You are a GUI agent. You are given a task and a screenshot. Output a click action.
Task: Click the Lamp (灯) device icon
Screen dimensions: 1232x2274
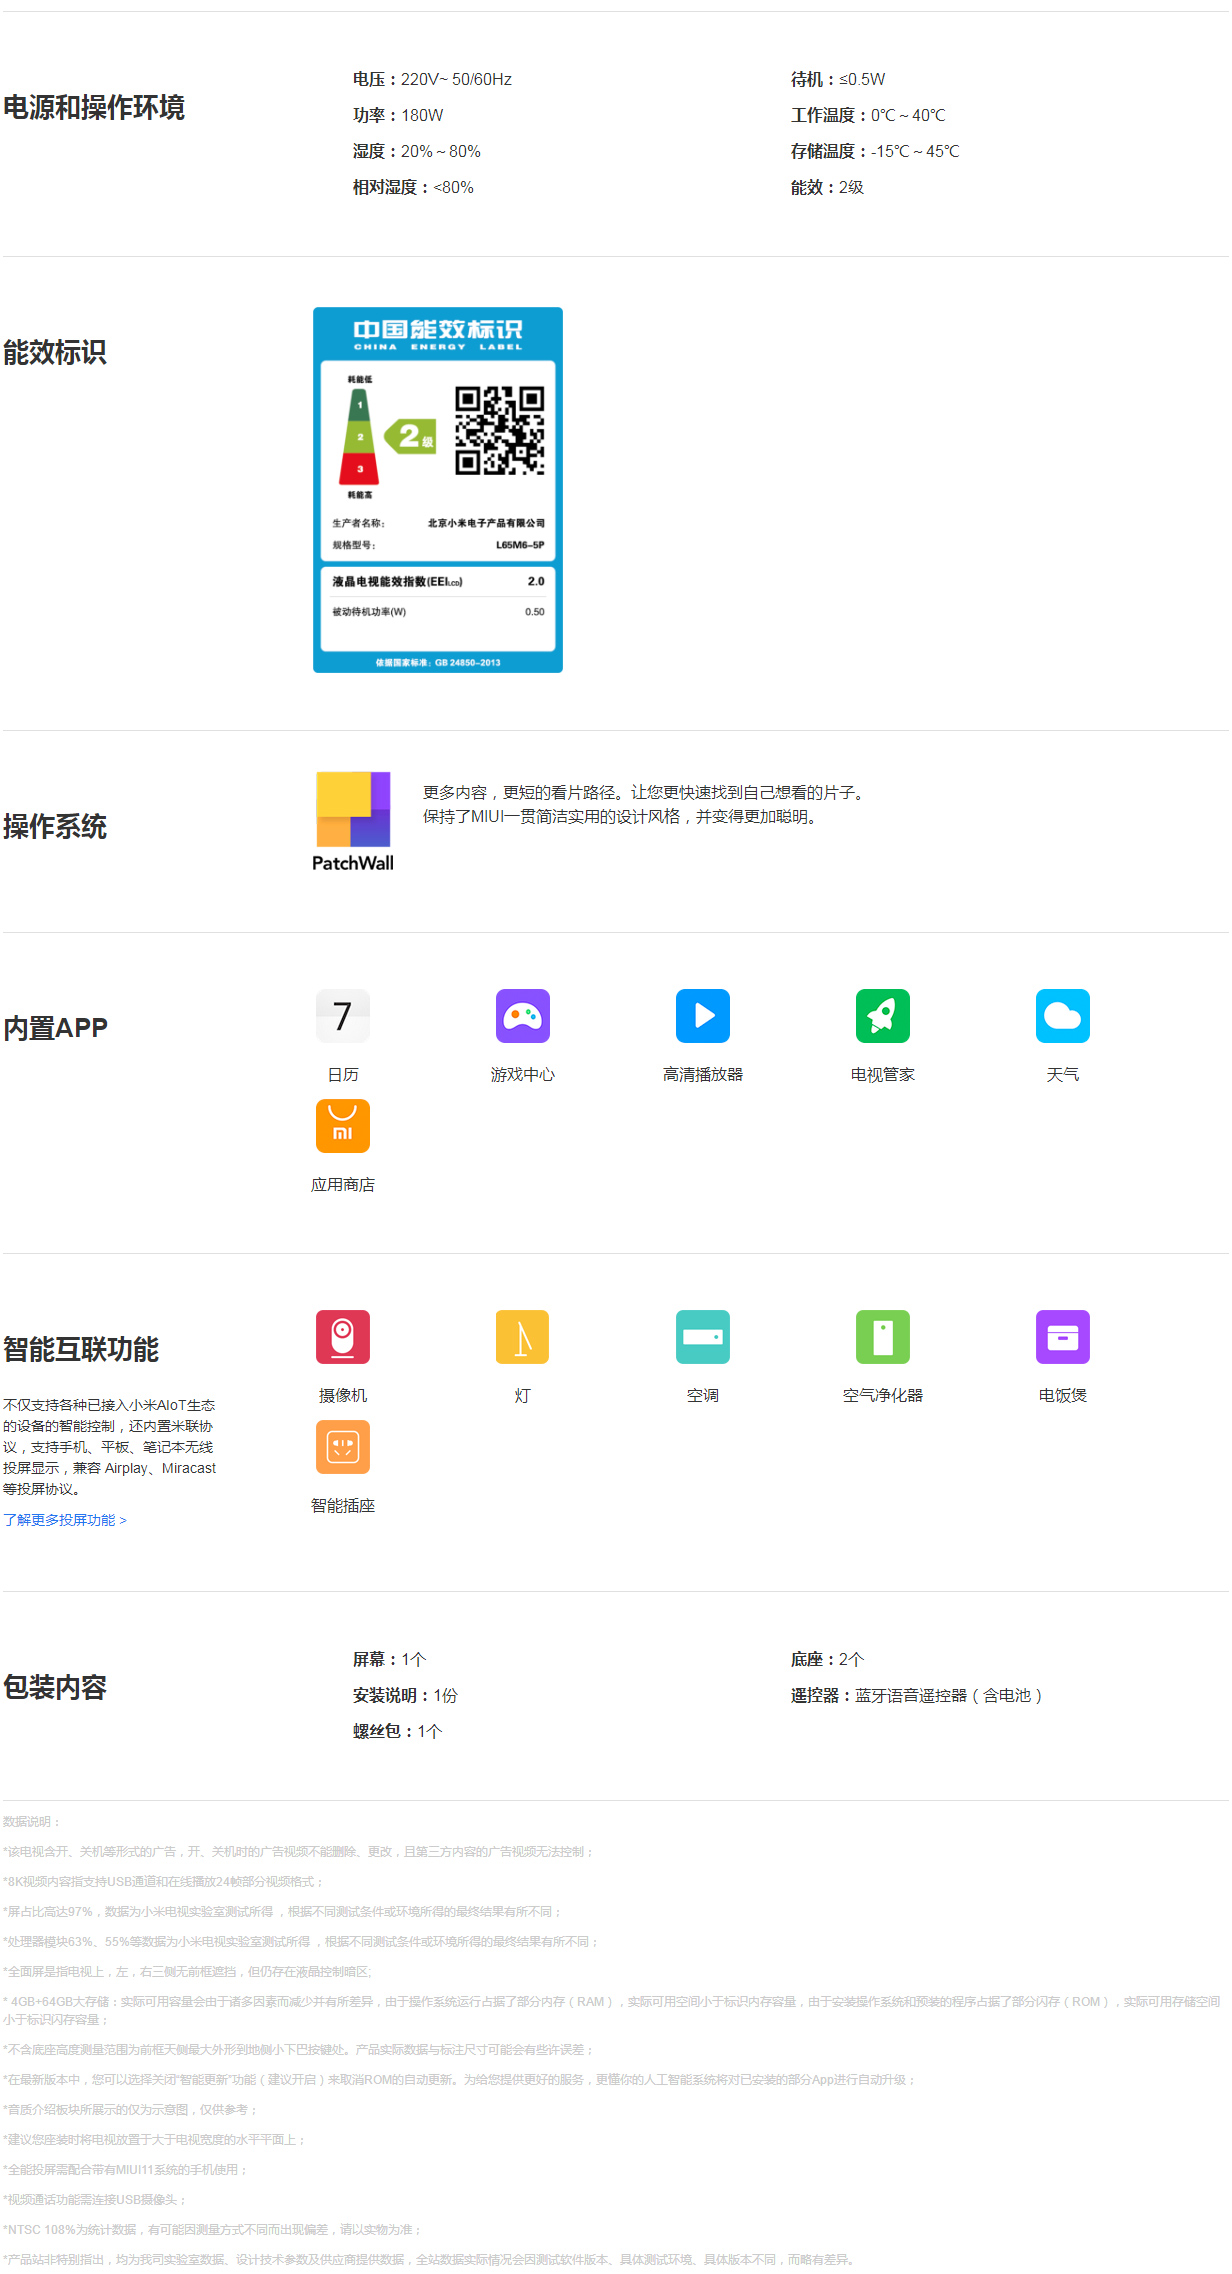[x=522, y=1337]
